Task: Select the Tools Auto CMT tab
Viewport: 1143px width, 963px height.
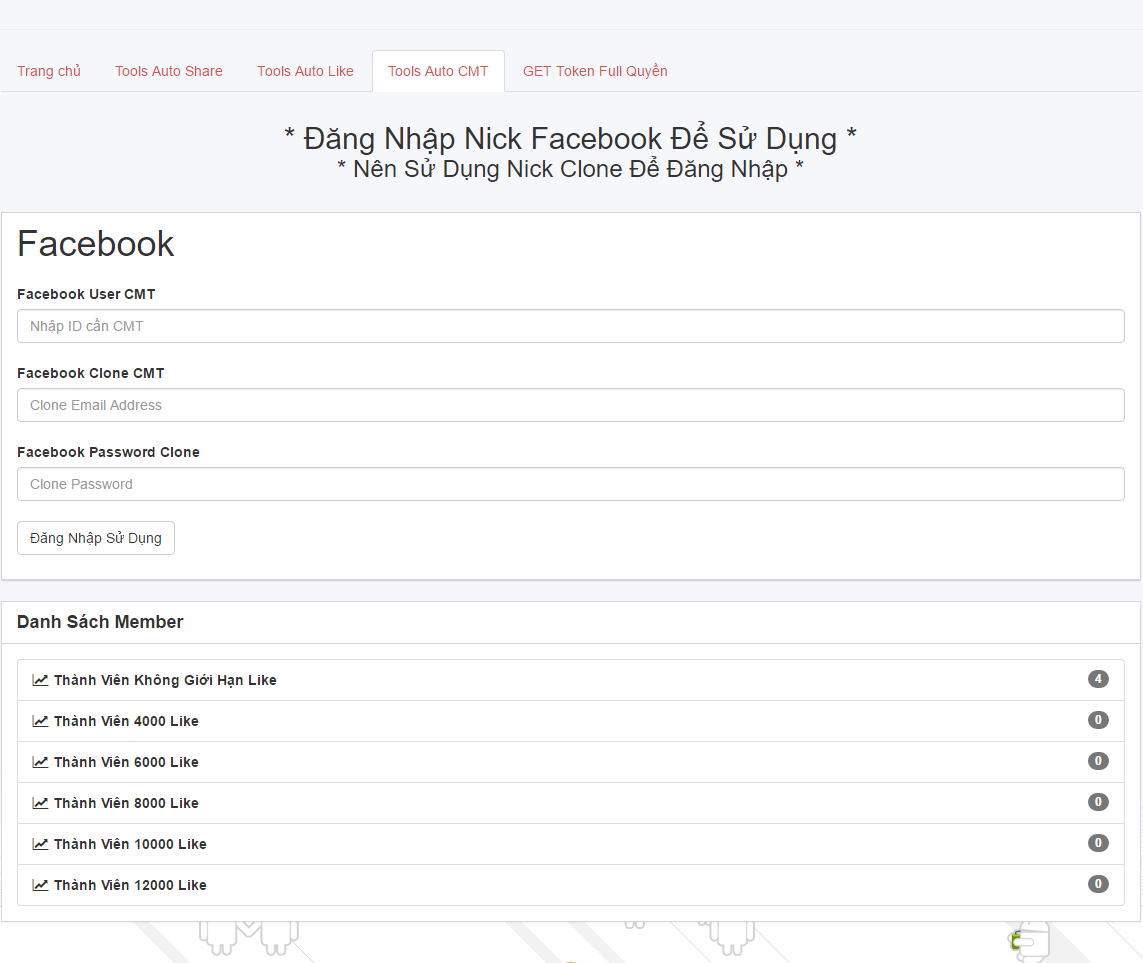Action: pyautogui.click(x=438, y=71)
